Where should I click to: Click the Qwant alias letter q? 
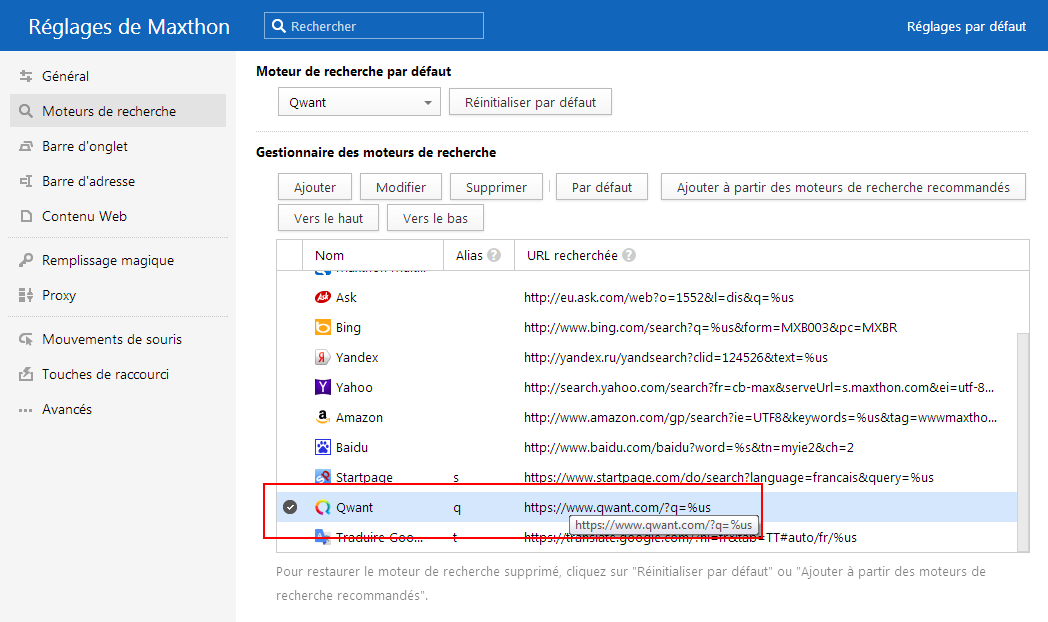coord(456,508)
